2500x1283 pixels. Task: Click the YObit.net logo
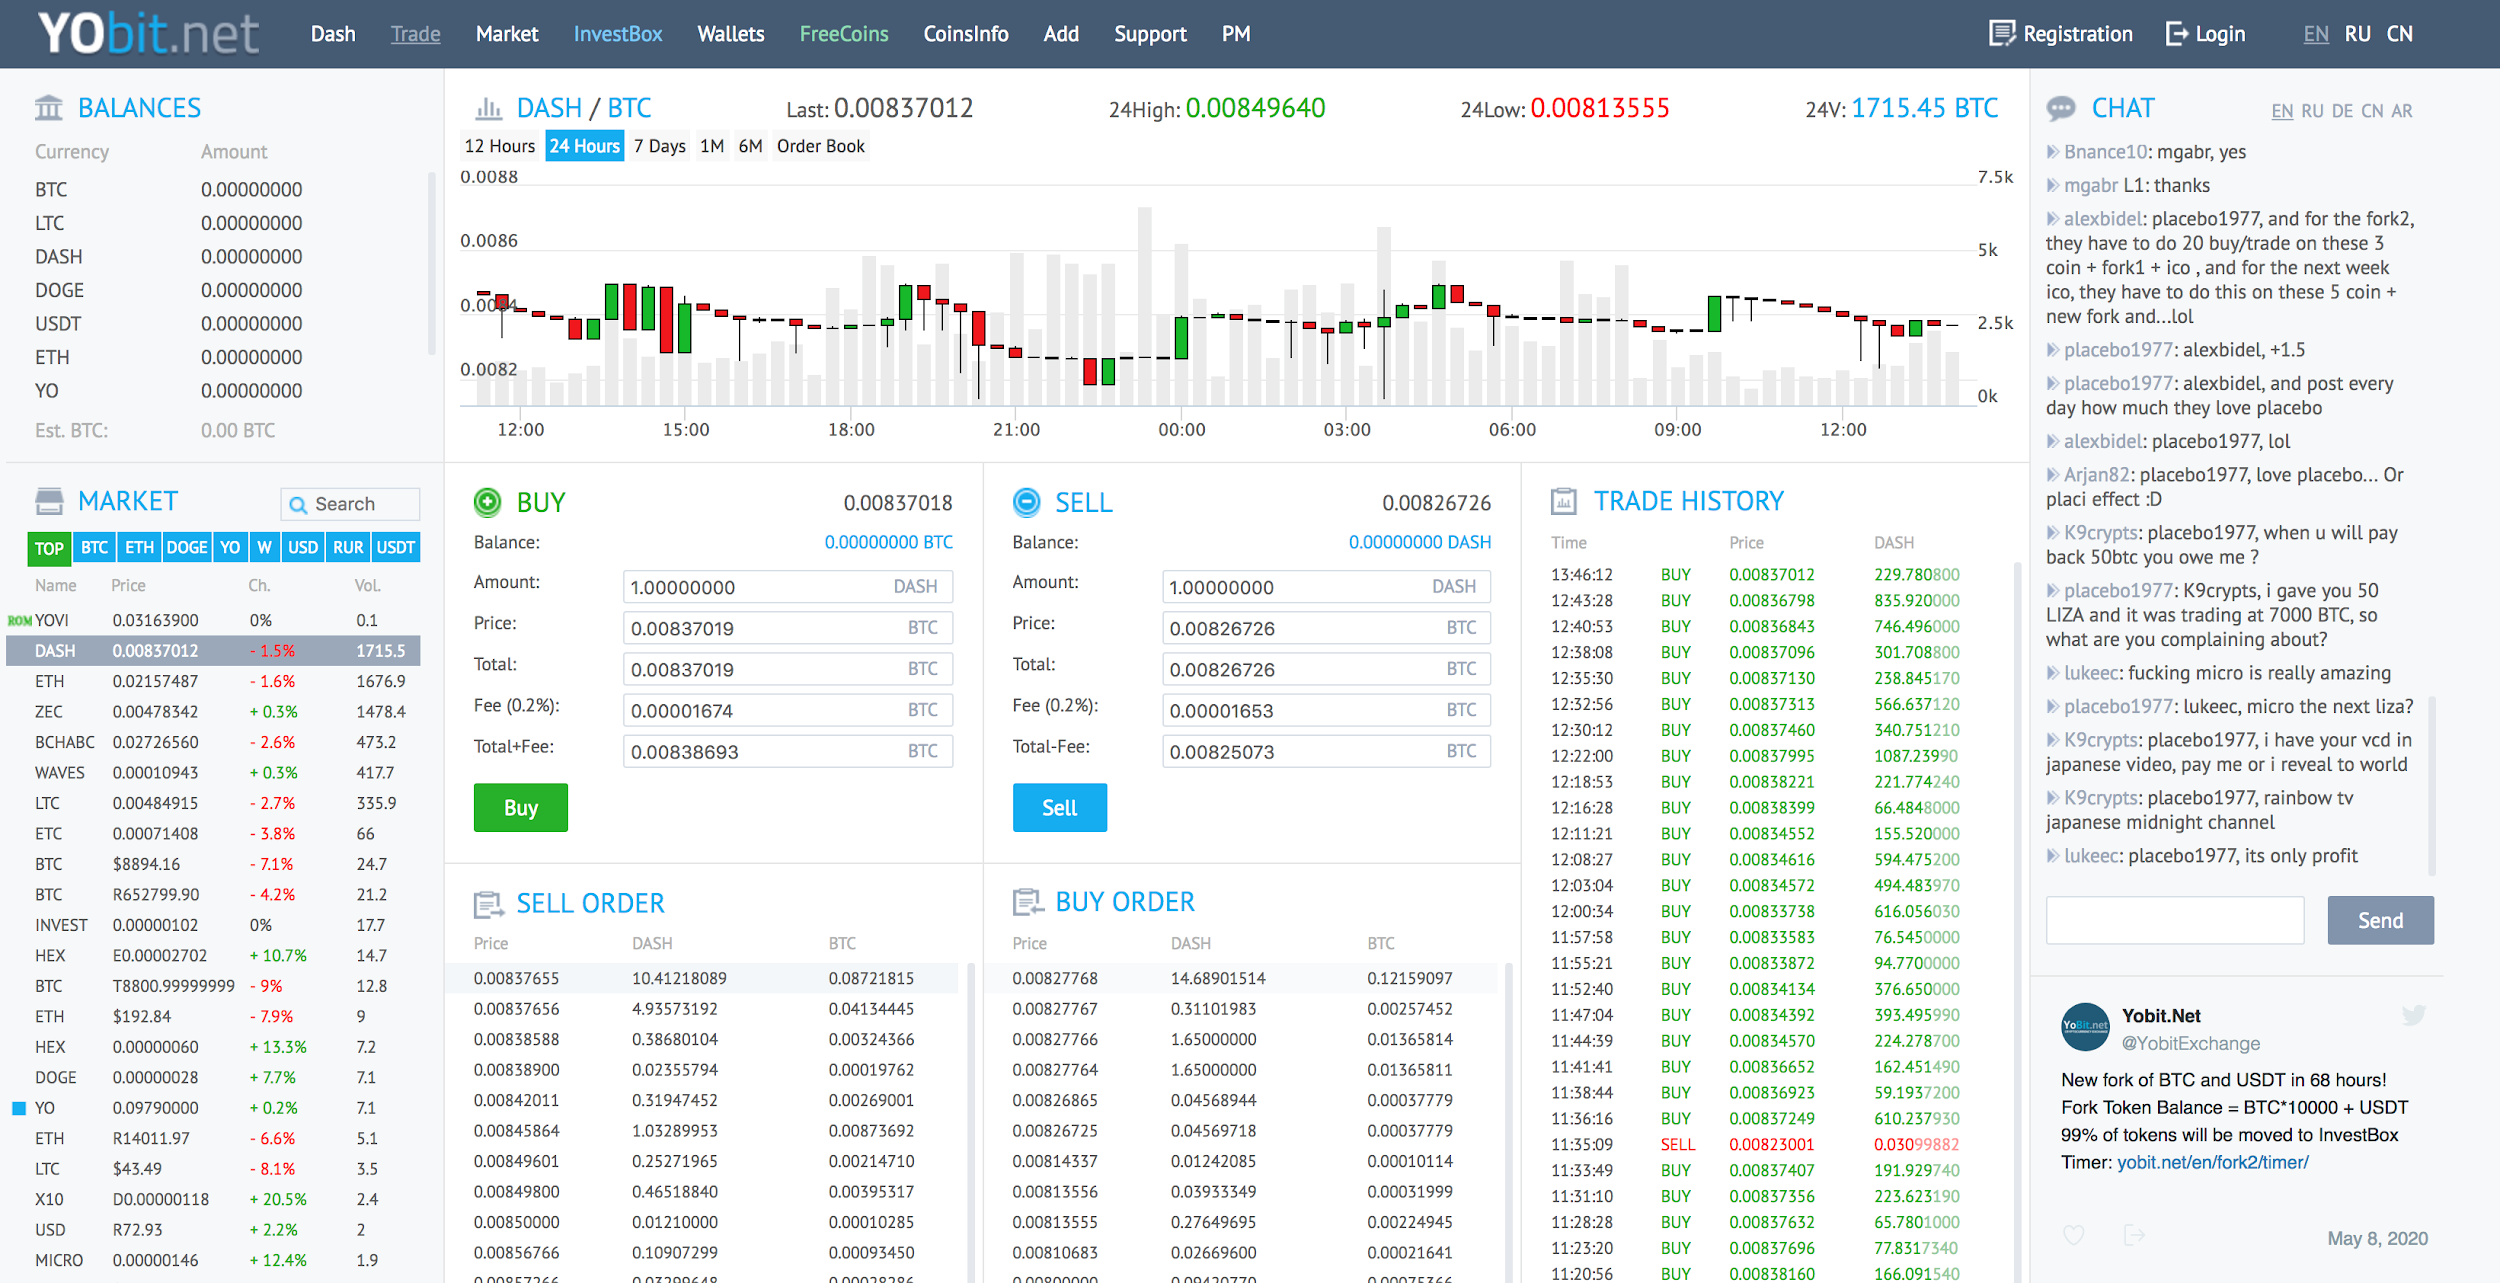click(148, 33)
